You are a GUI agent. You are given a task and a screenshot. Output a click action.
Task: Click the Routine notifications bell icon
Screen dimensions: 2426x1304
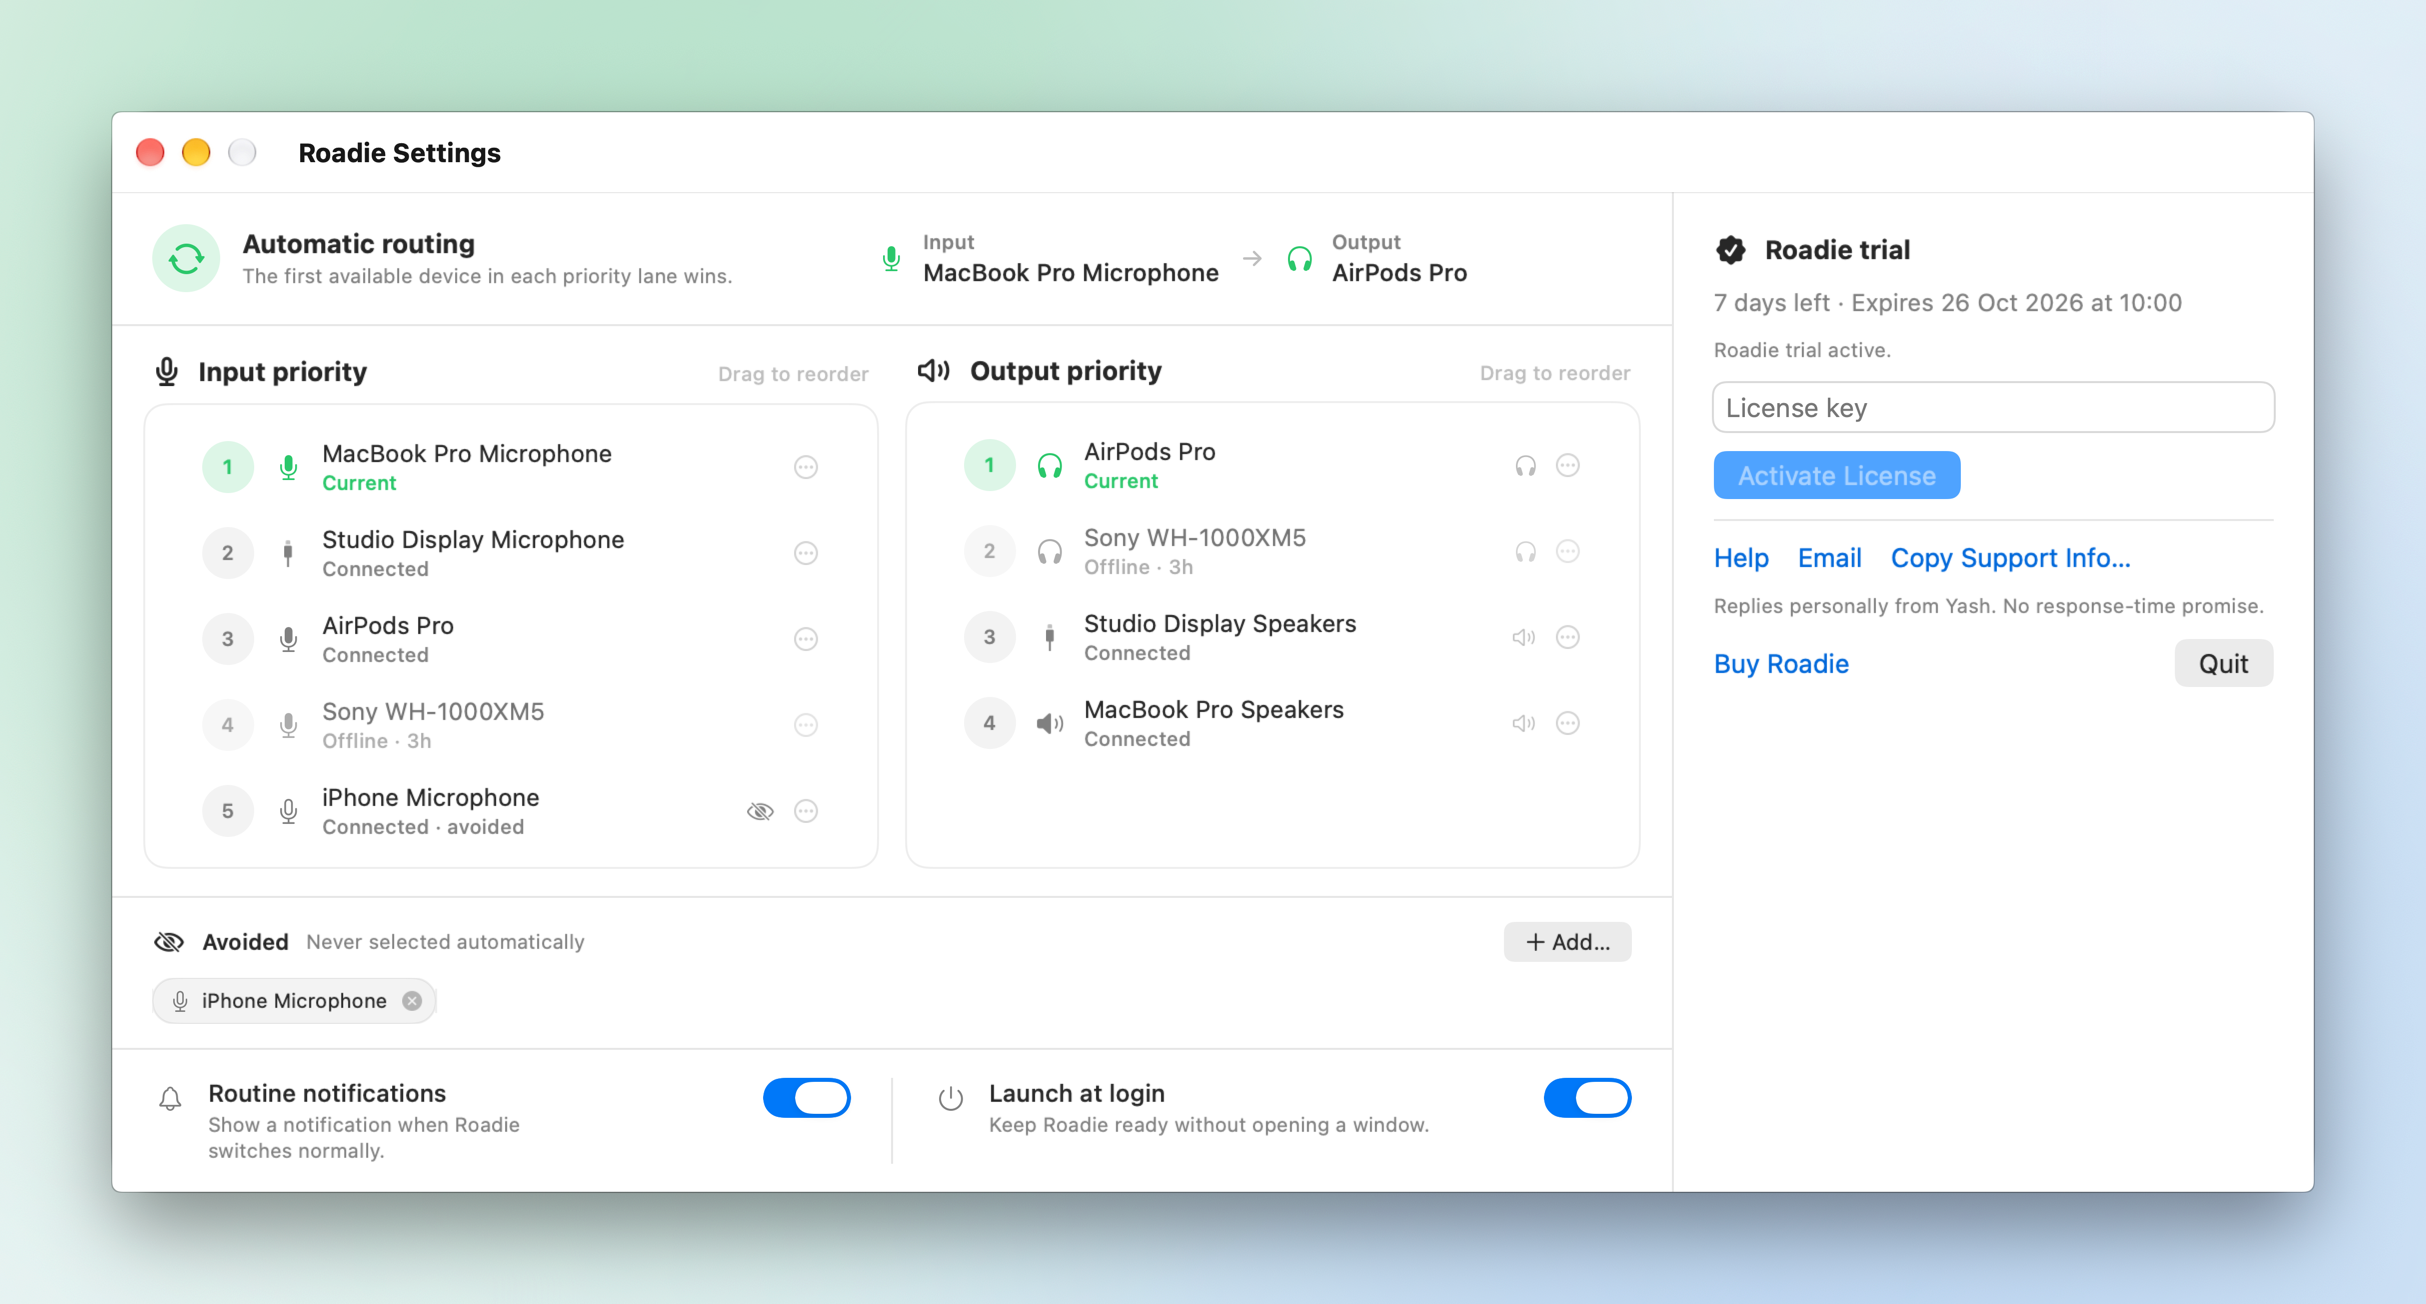[x=170, y=1099]
